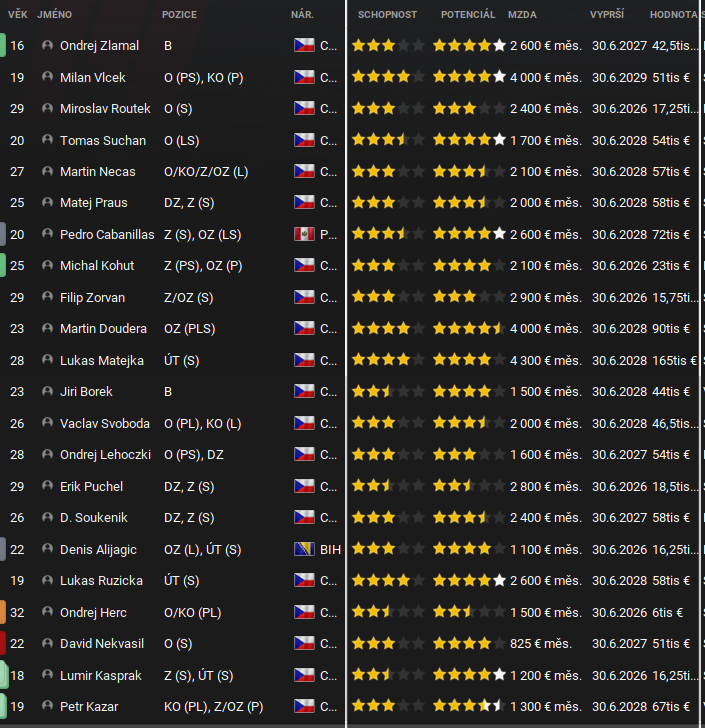Select the value 90tis € cell

[x=671, y=329]
